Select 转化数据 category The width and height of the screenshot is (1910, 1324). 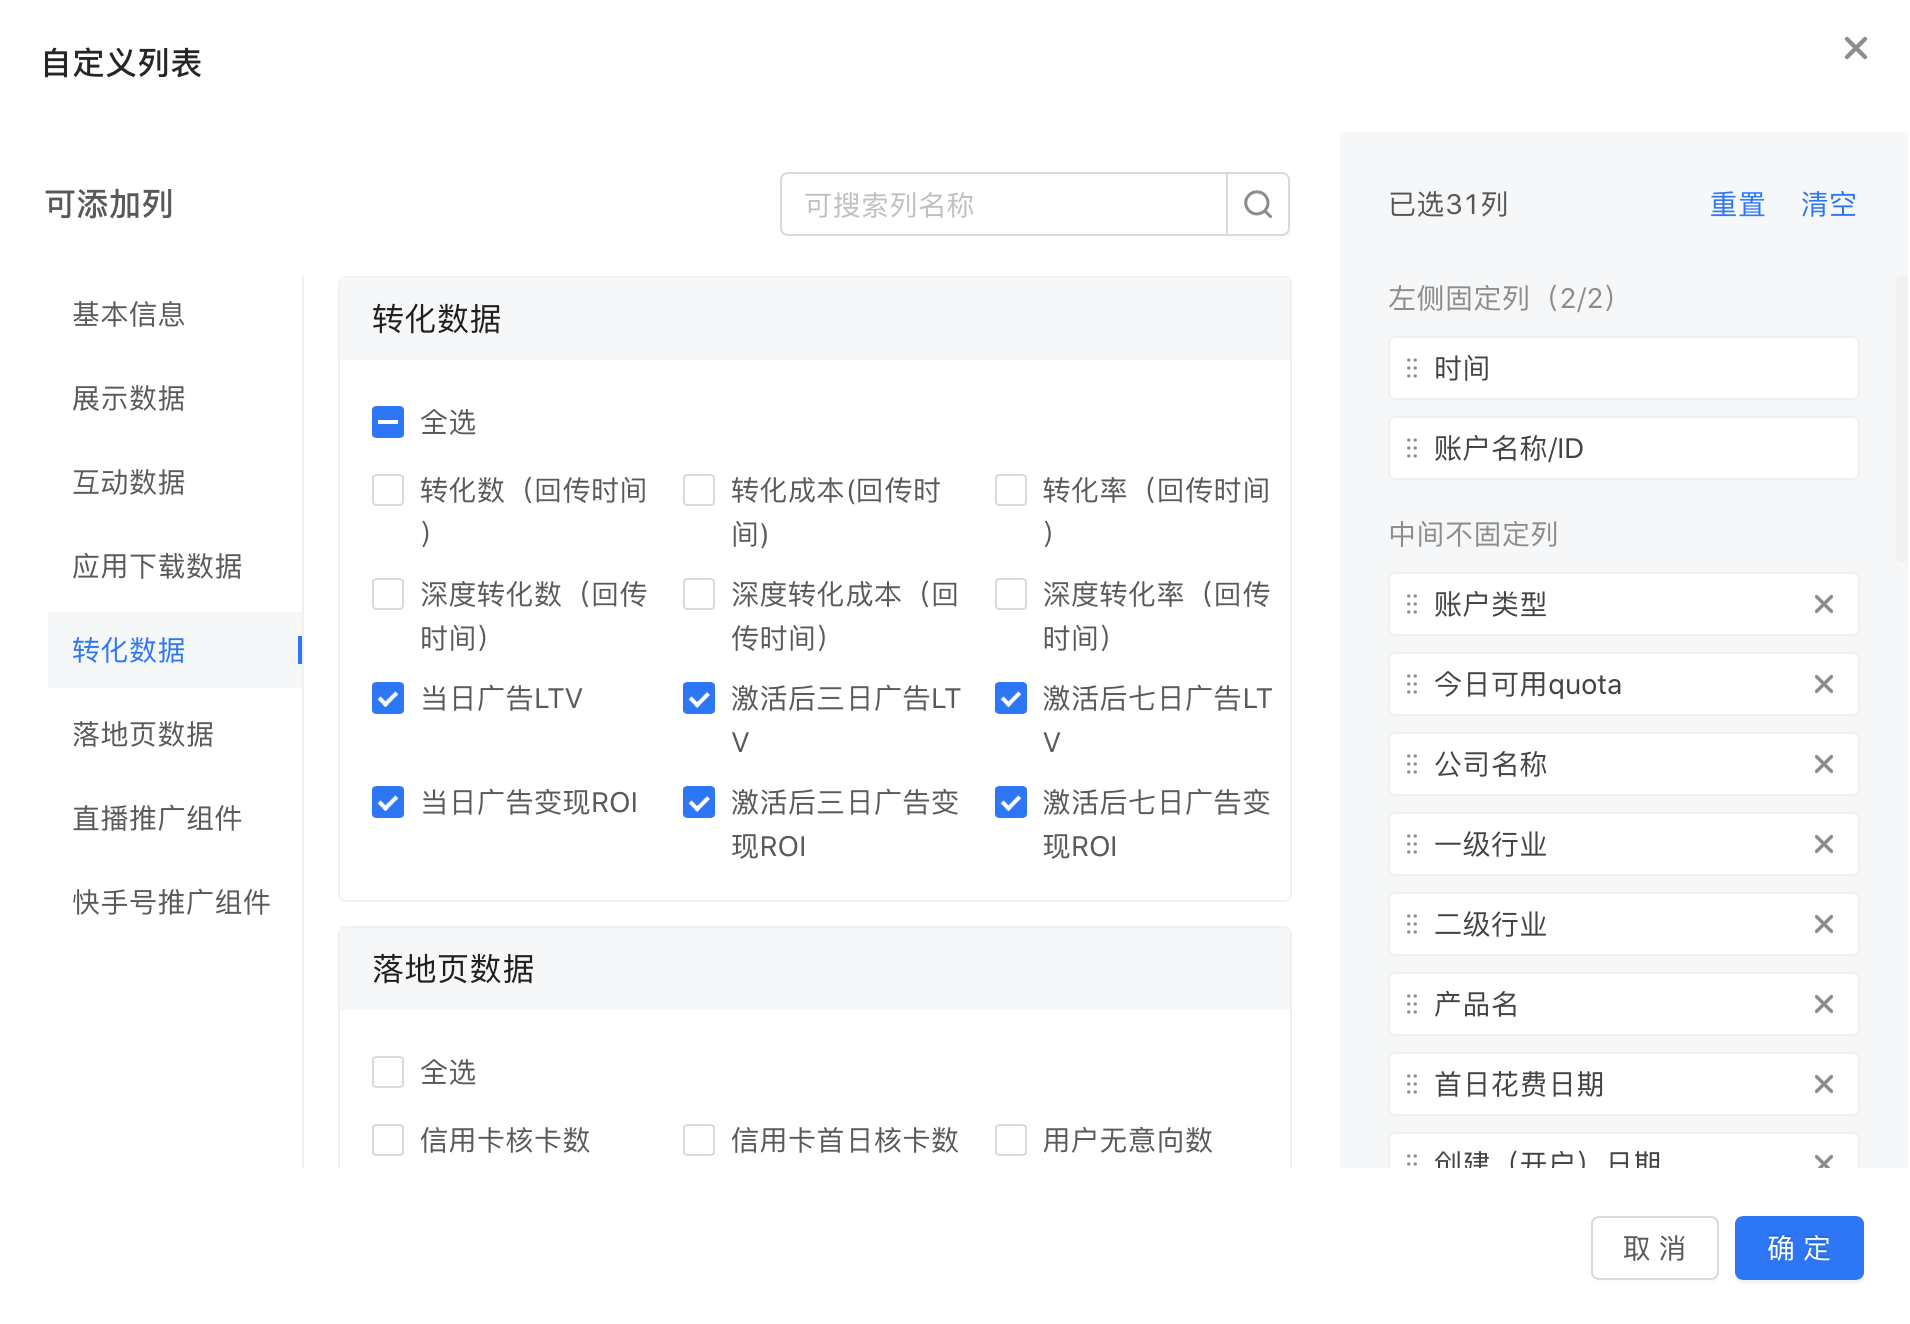tap(175, 650)
